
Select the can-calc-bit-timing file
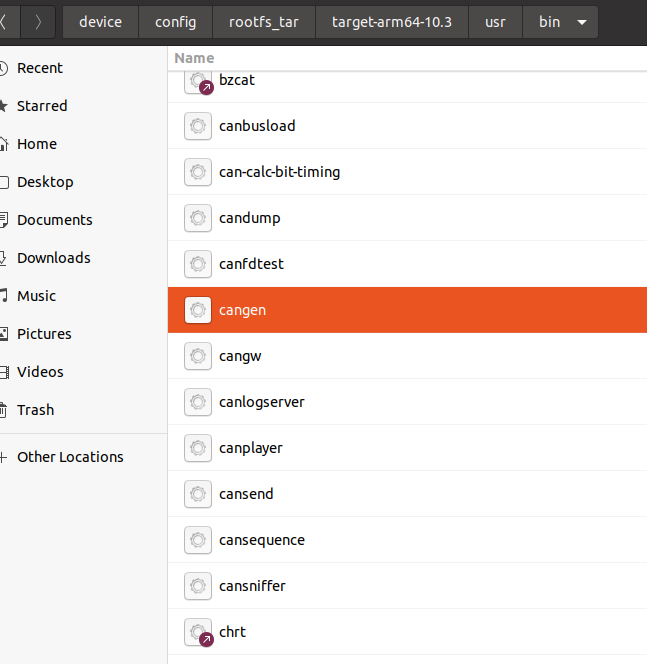click(x=279, y=172)
